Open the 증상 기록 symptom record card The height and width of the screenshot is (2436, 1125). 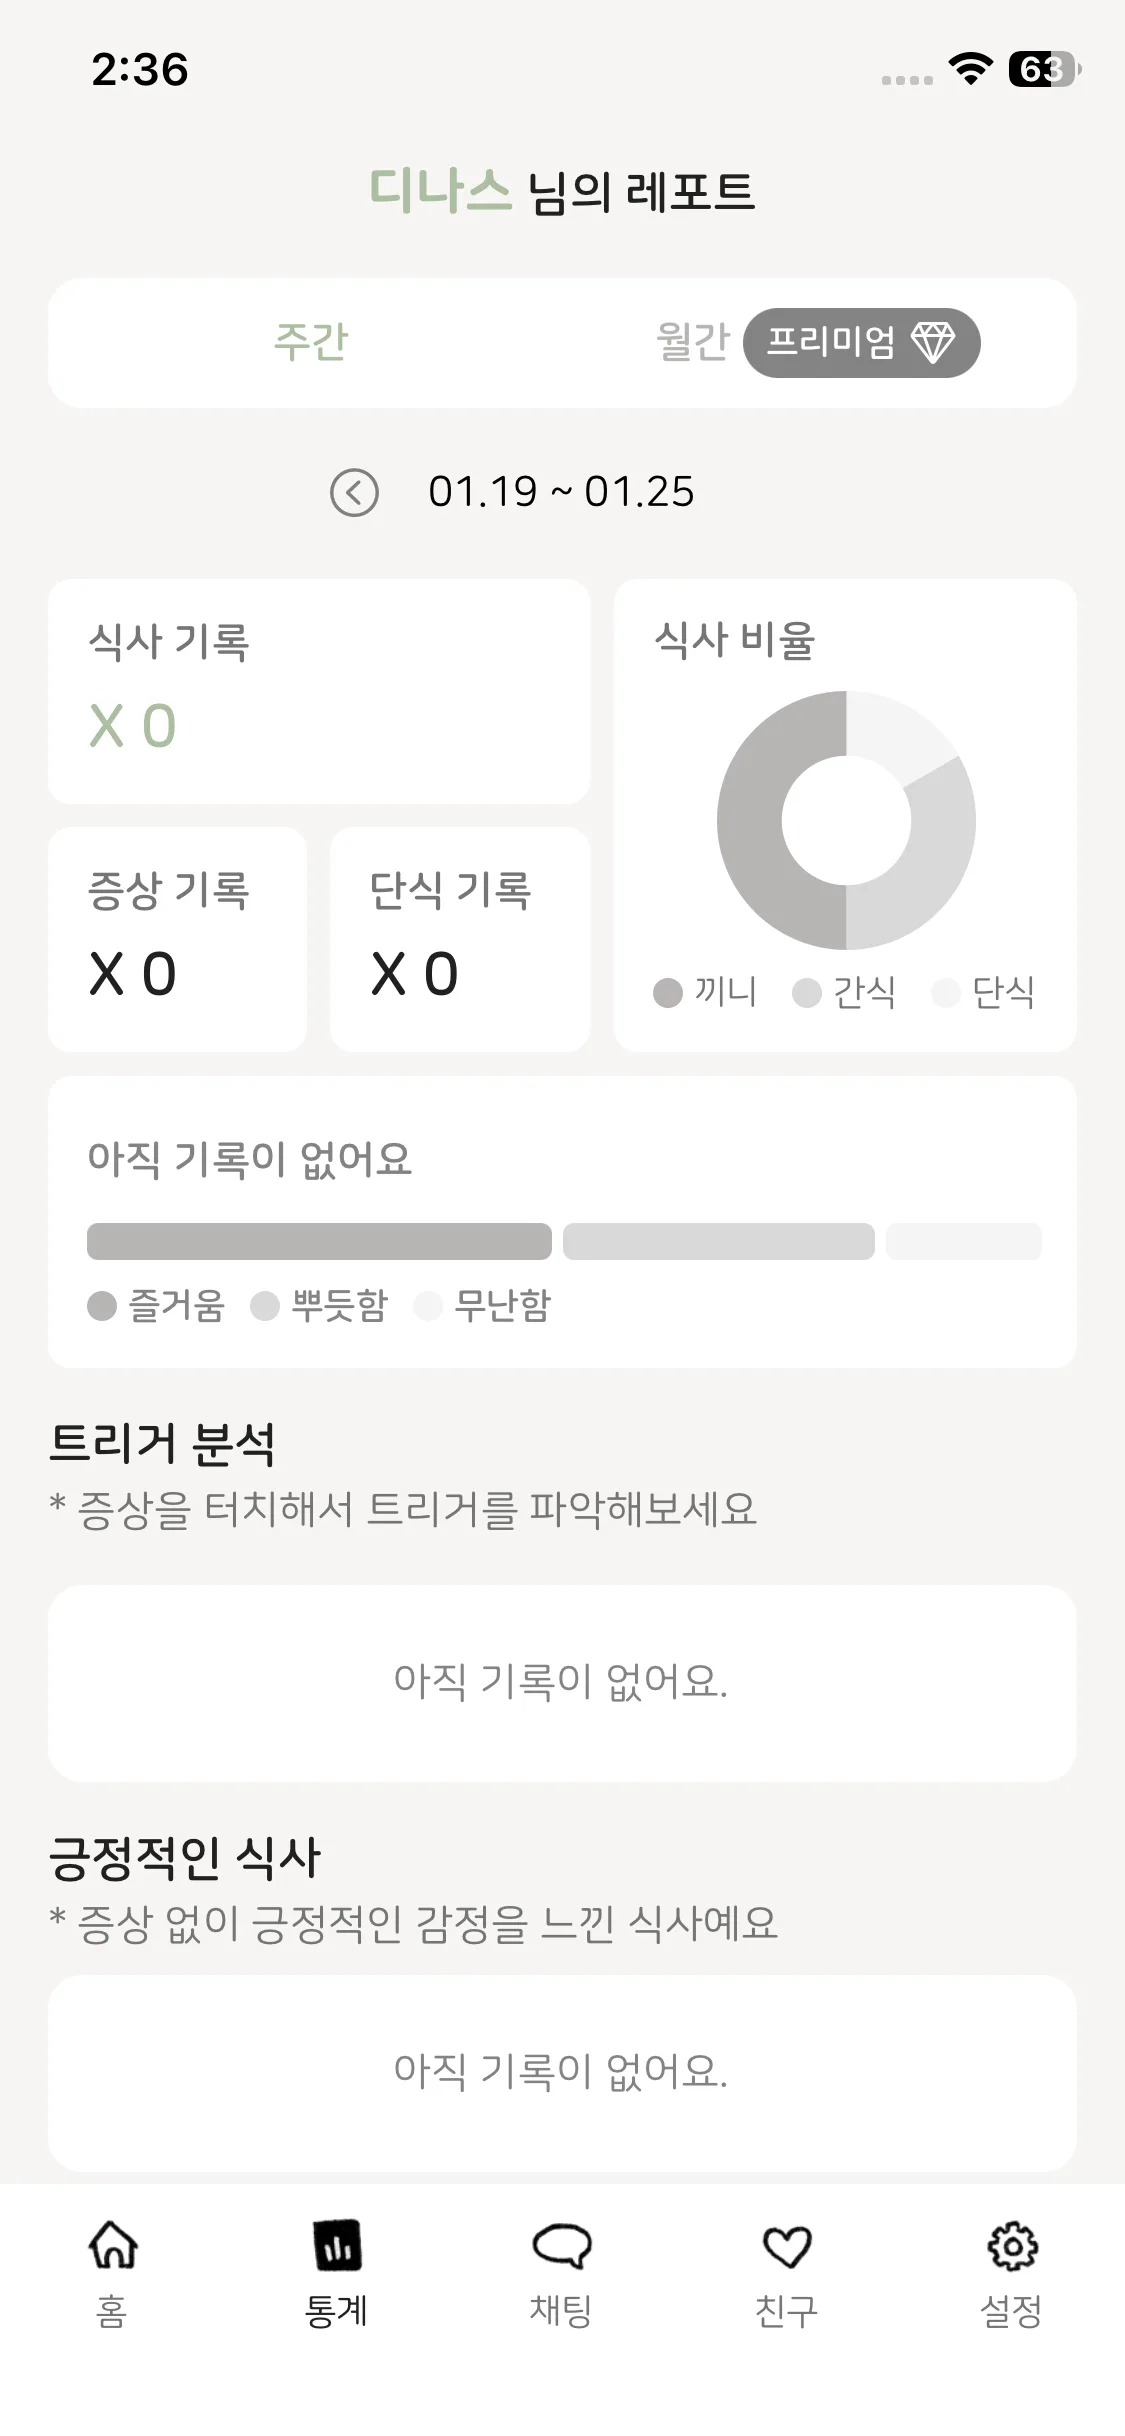[x=177, y=938]
